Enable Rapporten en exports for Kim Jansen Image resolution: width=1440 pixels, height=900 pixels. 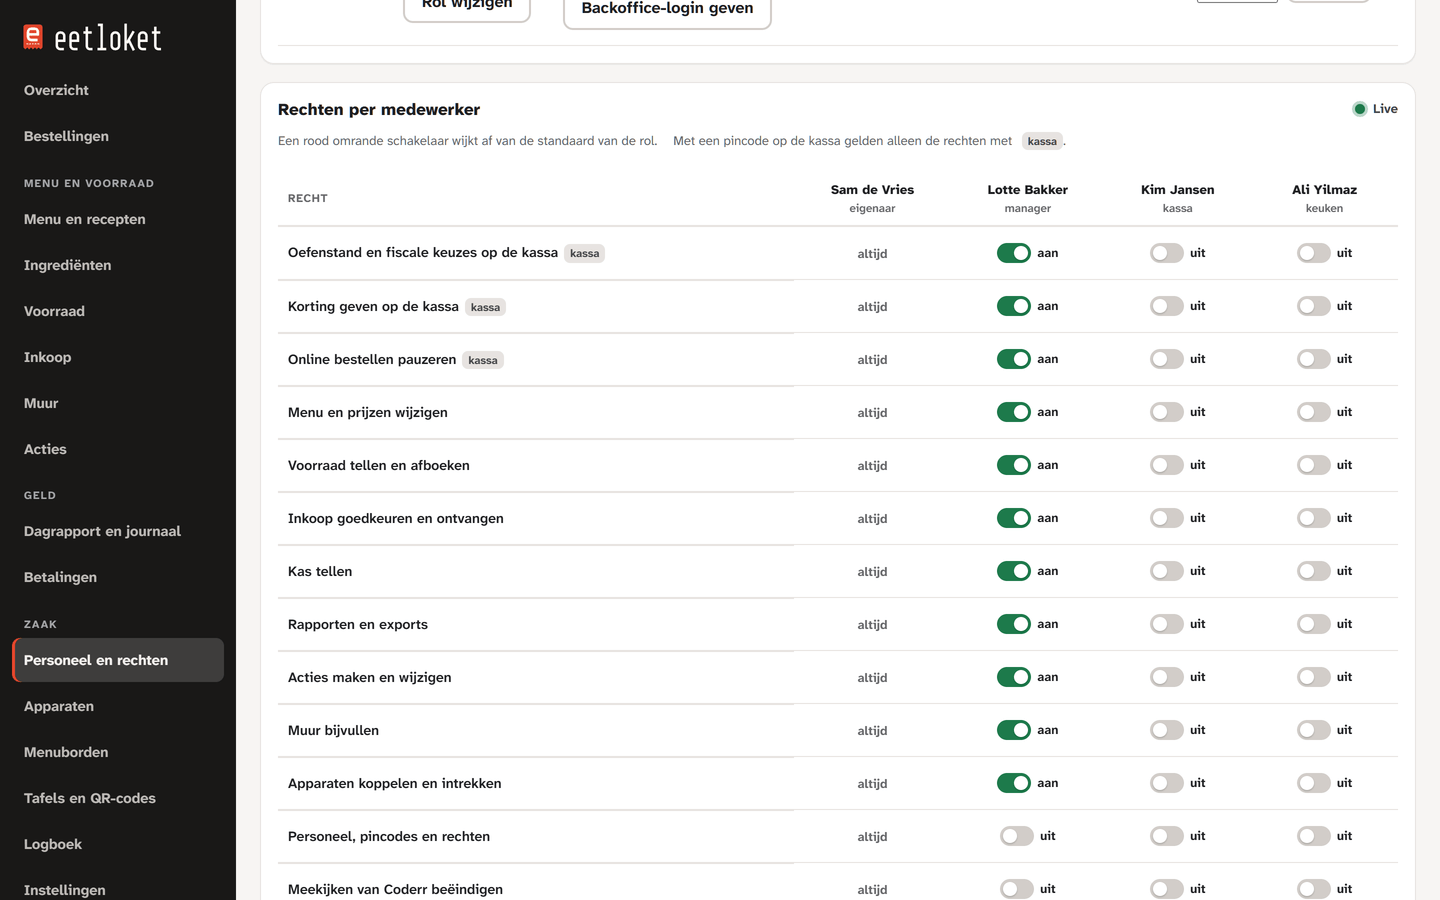(x=1166, y=624)
